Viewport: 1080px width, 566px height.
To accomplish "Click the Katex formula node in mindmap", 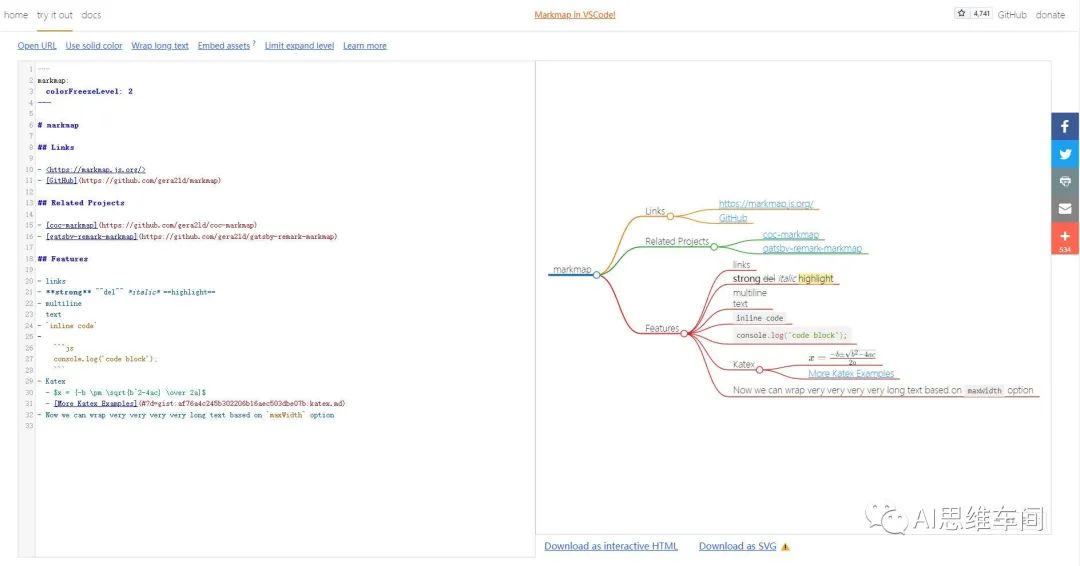I will point(842,357).
